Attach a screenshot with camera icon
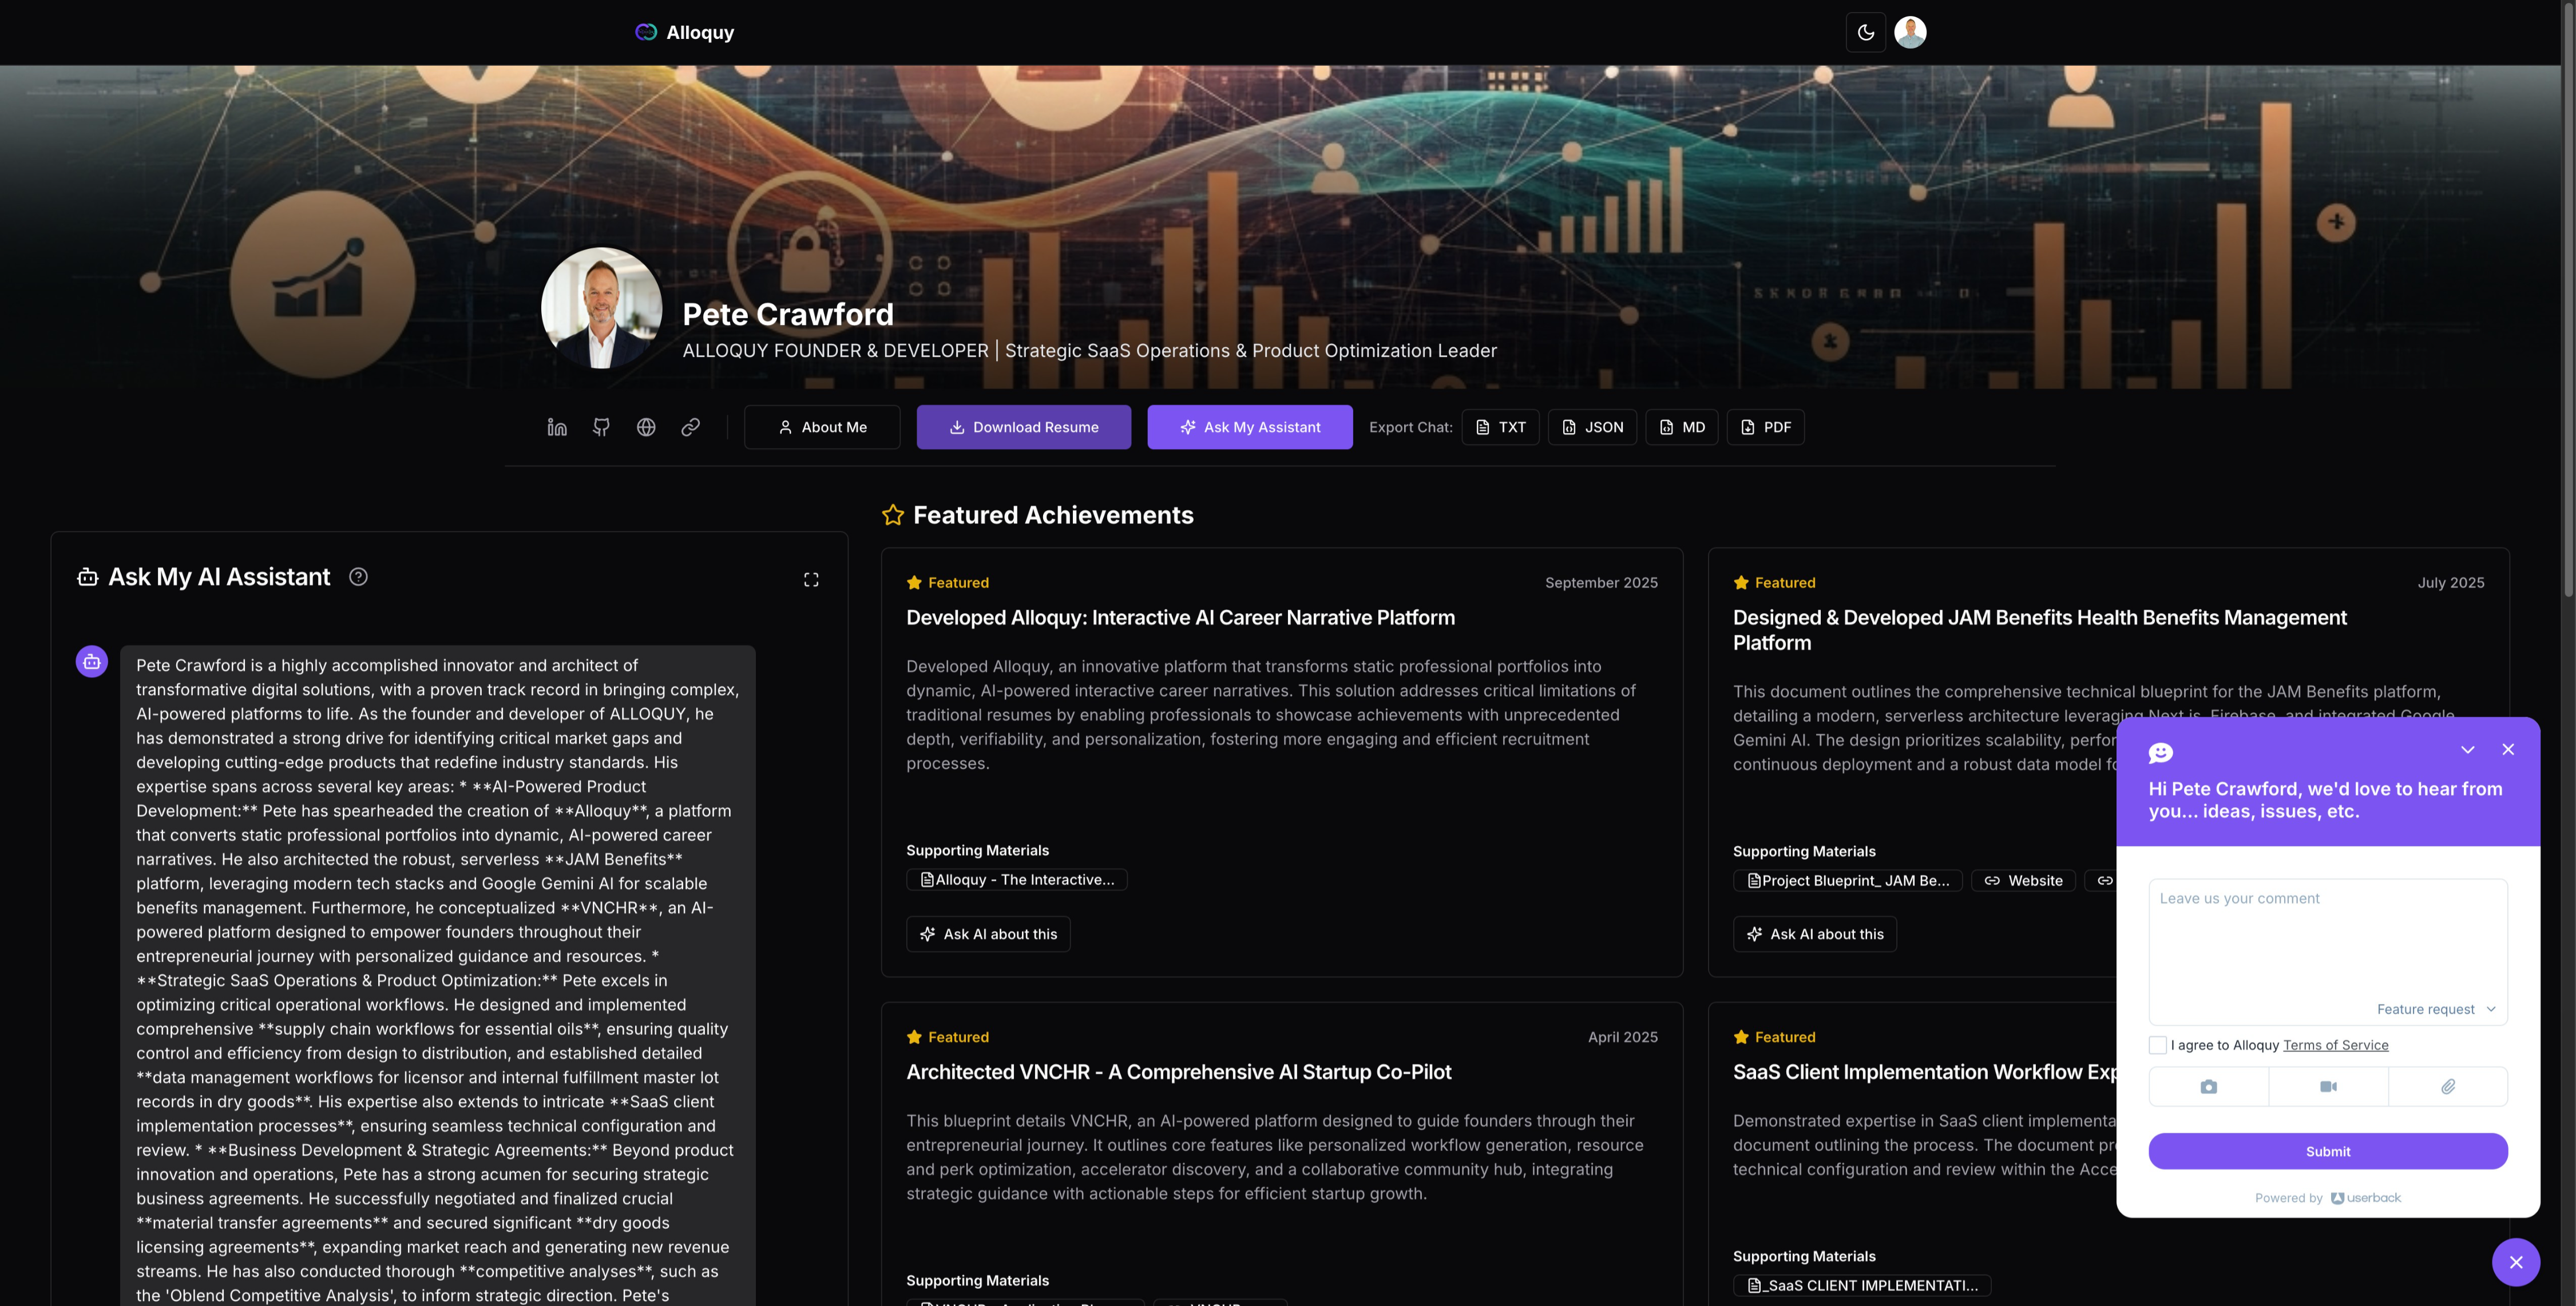This screenshot has height=1306, width=2576. pos(2208,1087)
